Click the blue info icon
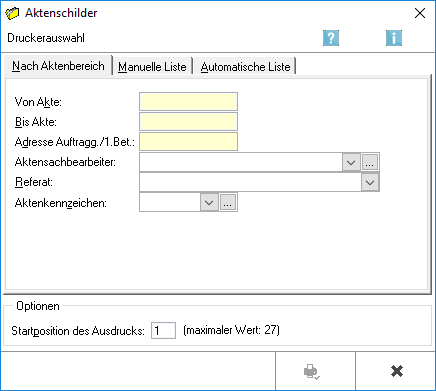This screenshot has height=391, width=436. [x=394, y=38]
